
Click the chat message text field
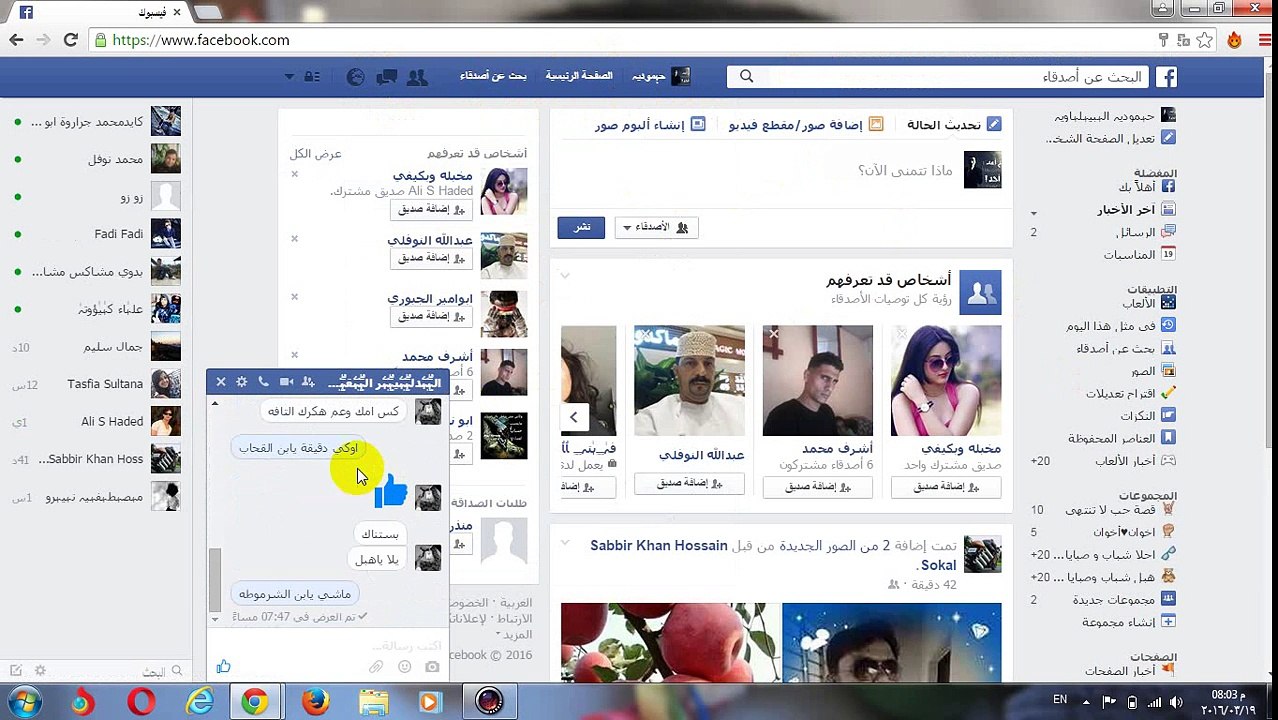click(x=330, y=645)
